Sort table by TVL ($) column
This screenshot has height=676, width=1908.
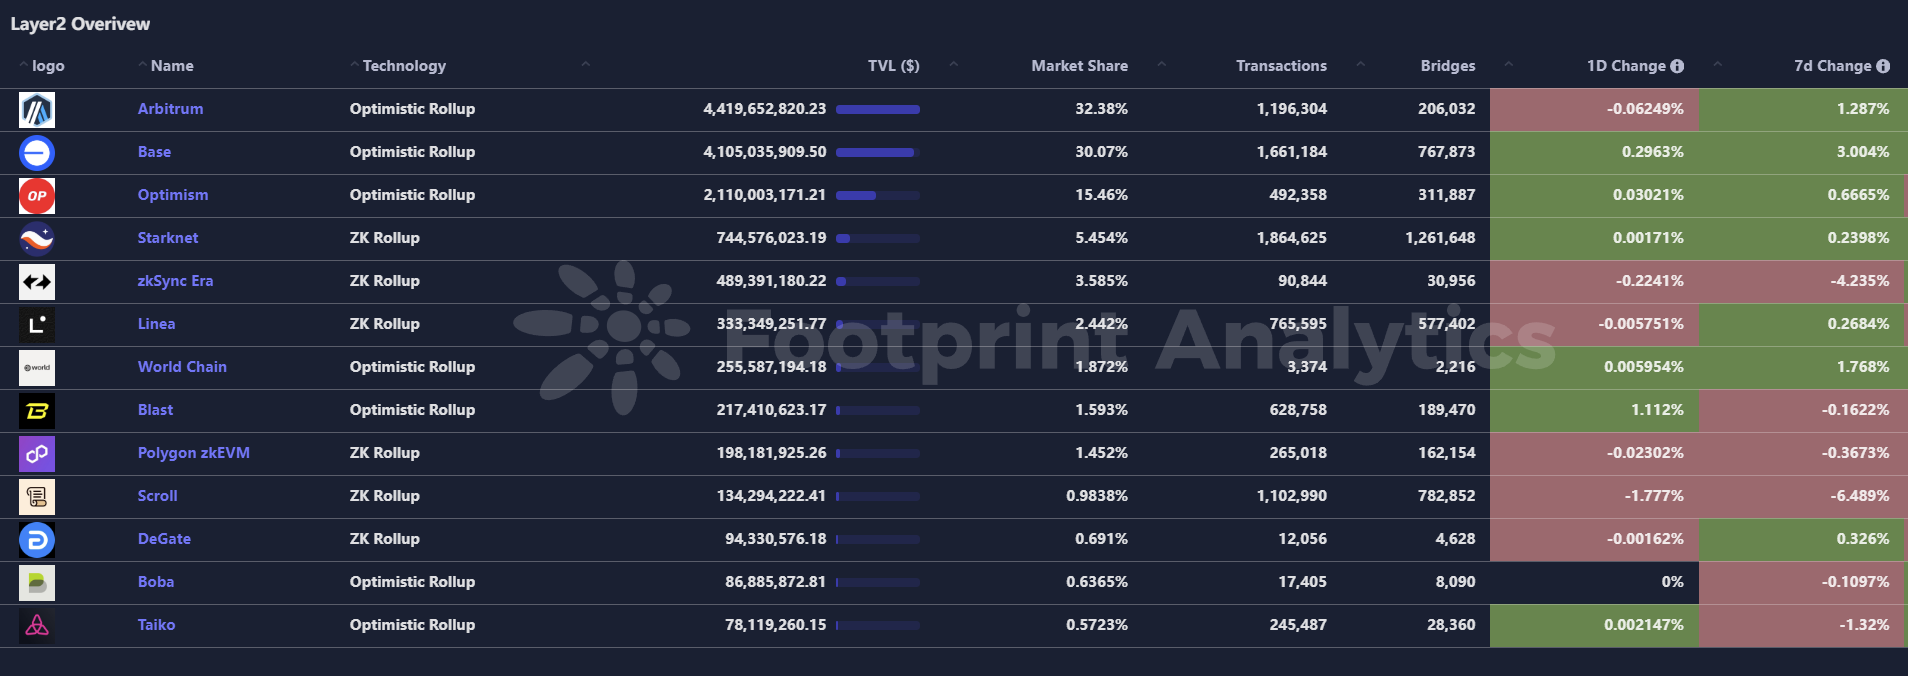[x=893, y=66]
